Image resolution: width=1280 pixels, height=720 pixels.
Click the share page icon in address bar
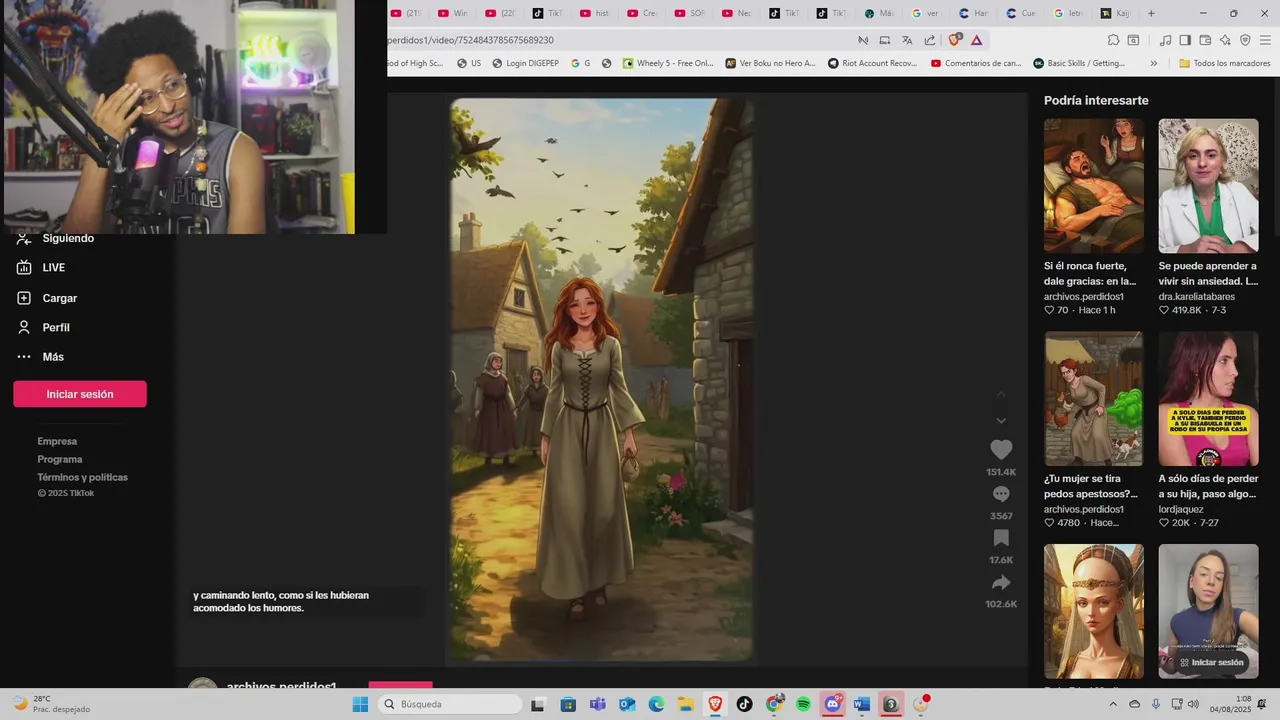click(930, 40)
